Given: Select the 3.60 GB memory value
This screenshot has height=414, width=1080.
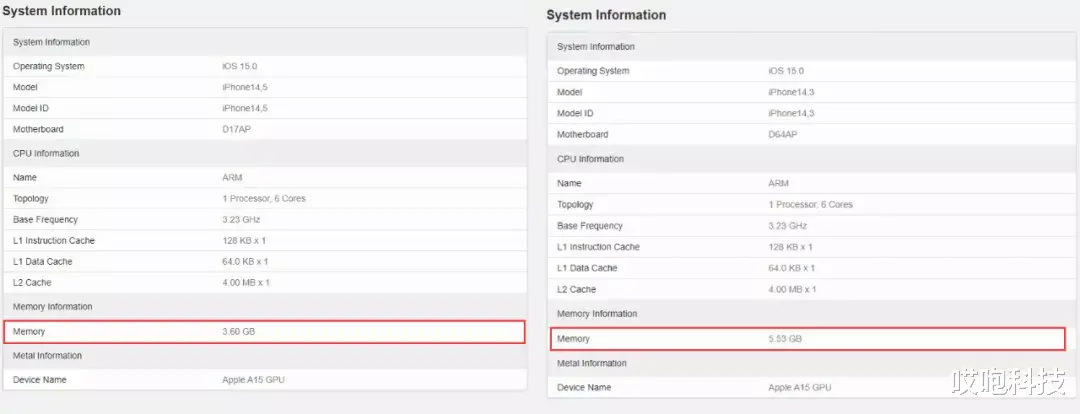Looking at the screenshot, I should coord(238,331).
